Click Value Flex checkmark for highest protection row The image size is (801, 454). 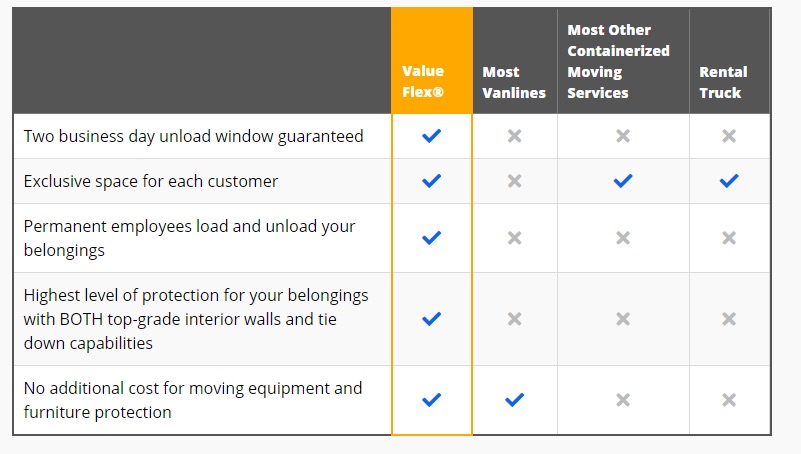click(431, 319)
